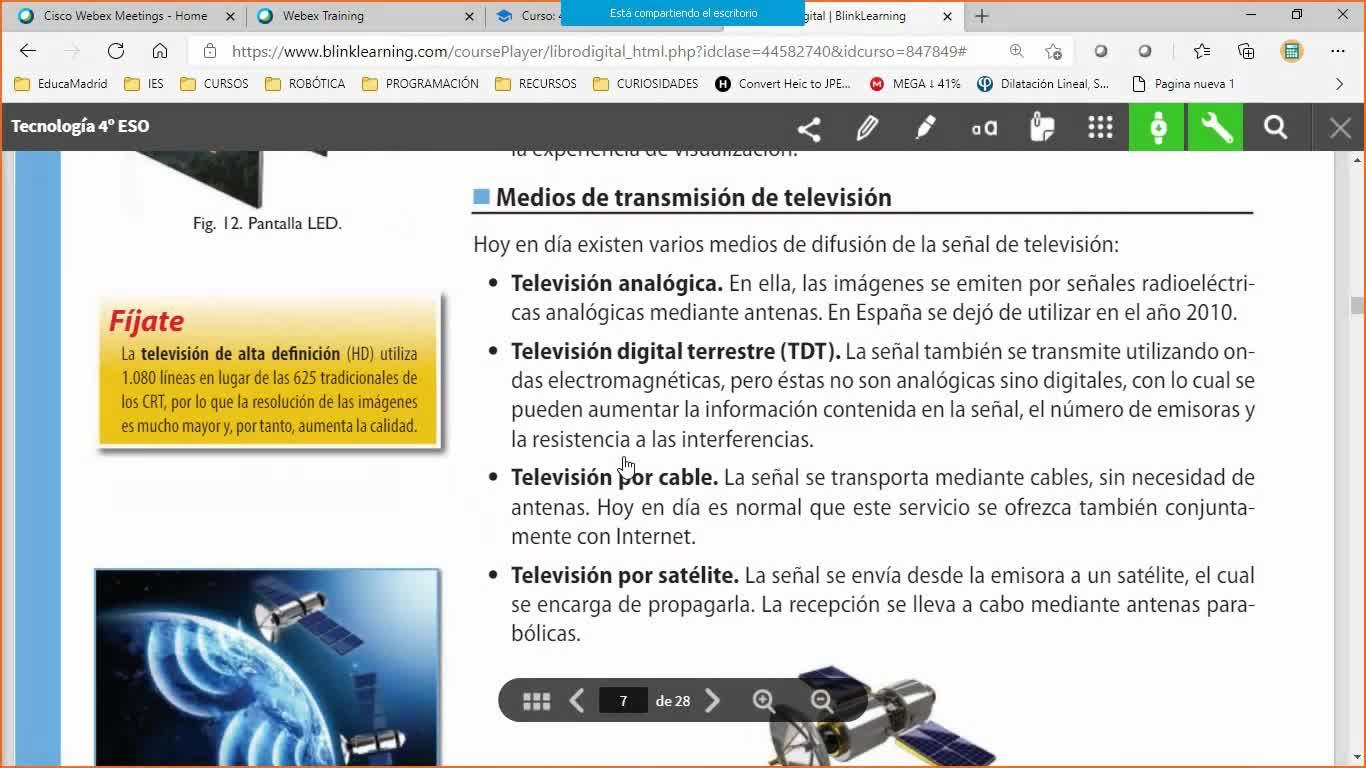Open page thumbnails grid in bottom pager
Screen dimensions: 1366x768
(537, 701)
